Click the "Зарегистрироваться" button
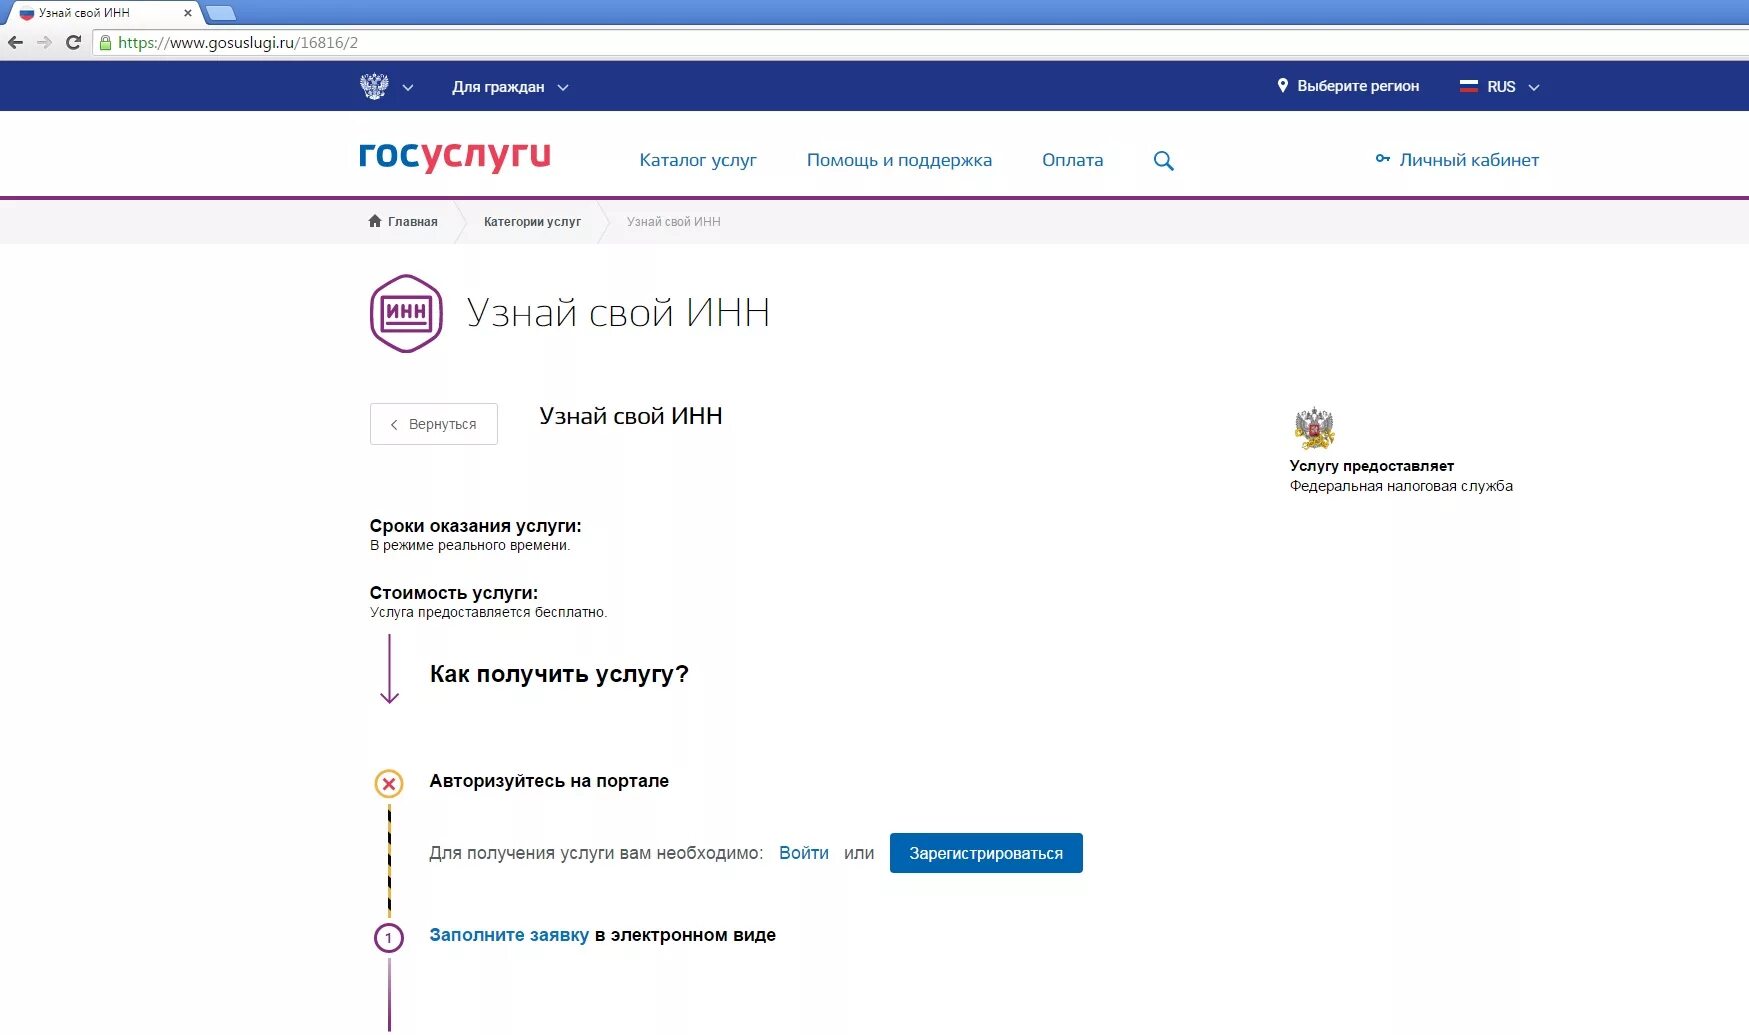This screenshot has width=1749, height=1035. [986, 853]
